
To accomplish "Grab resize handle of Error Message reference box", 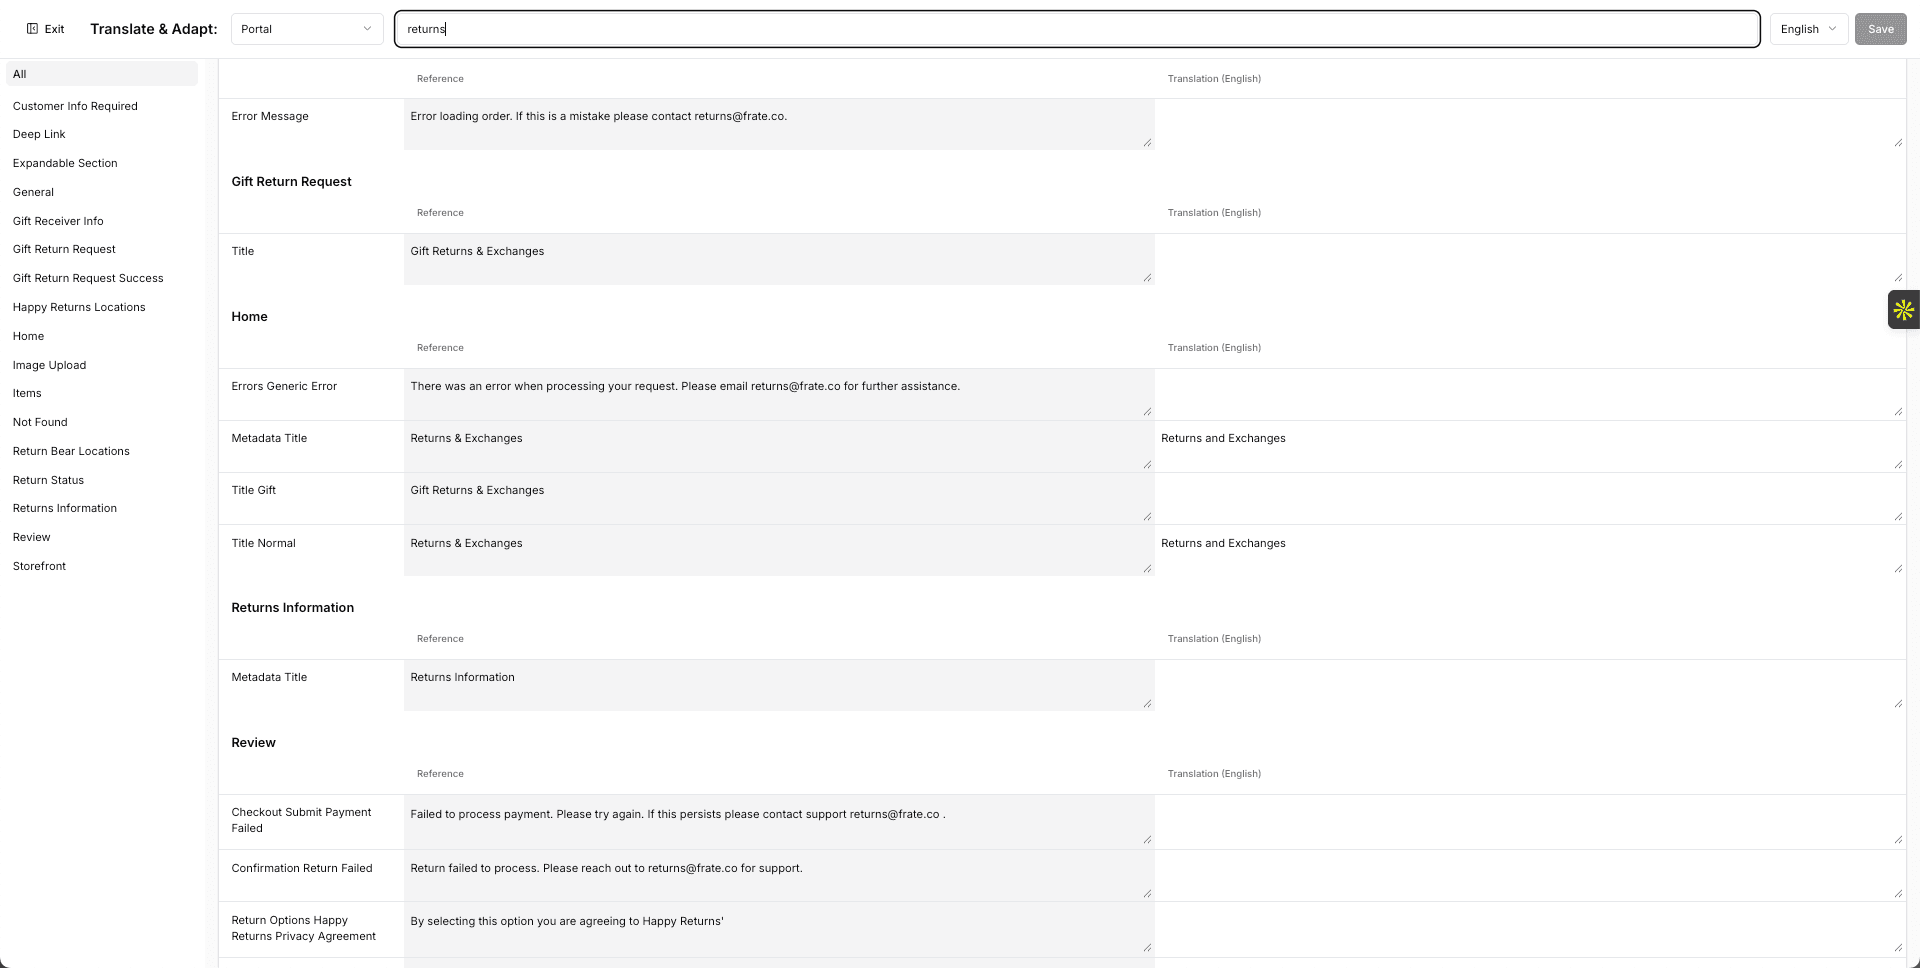I will pos(1147,143).
